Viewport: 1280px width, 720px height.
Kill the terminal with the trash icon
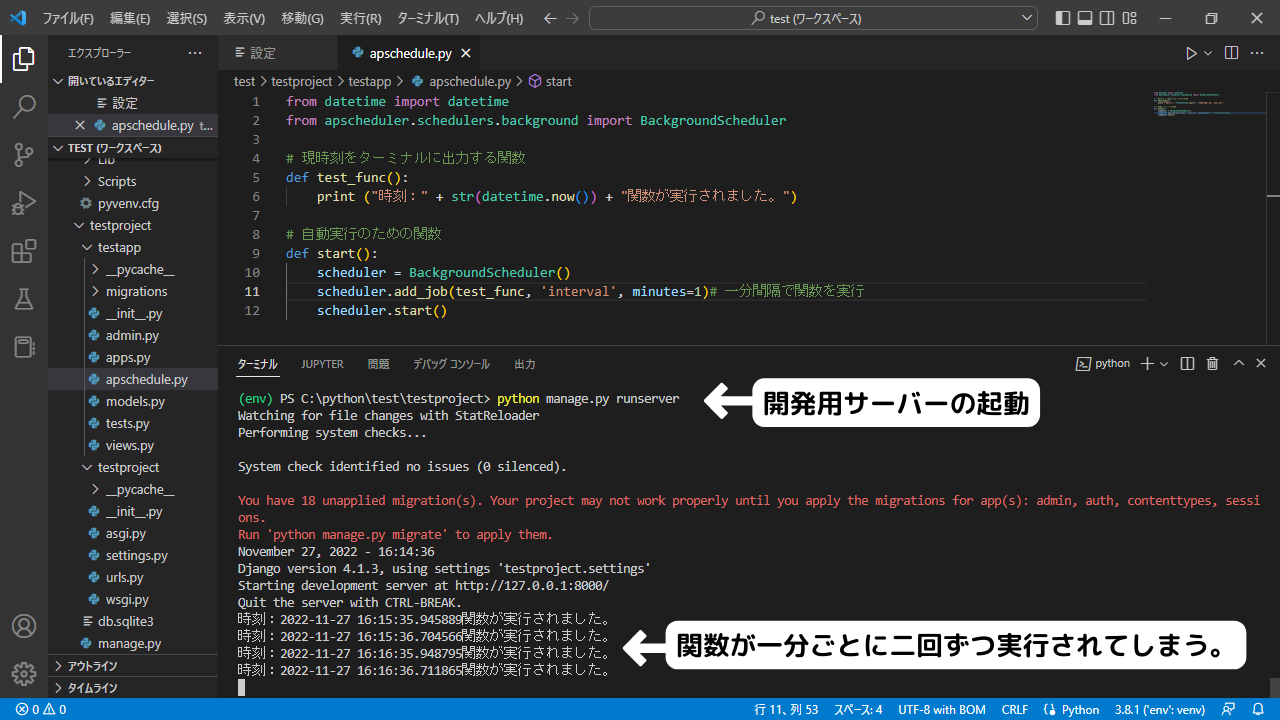click(1212, 364)
